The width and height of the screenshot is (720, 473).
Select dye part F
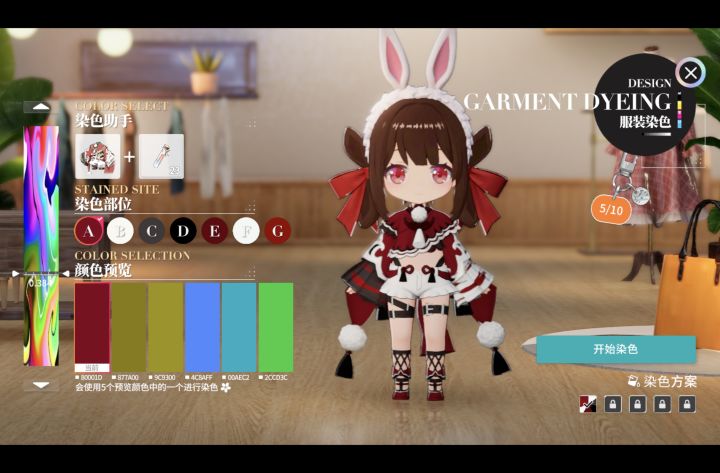(x=246, y=231)
